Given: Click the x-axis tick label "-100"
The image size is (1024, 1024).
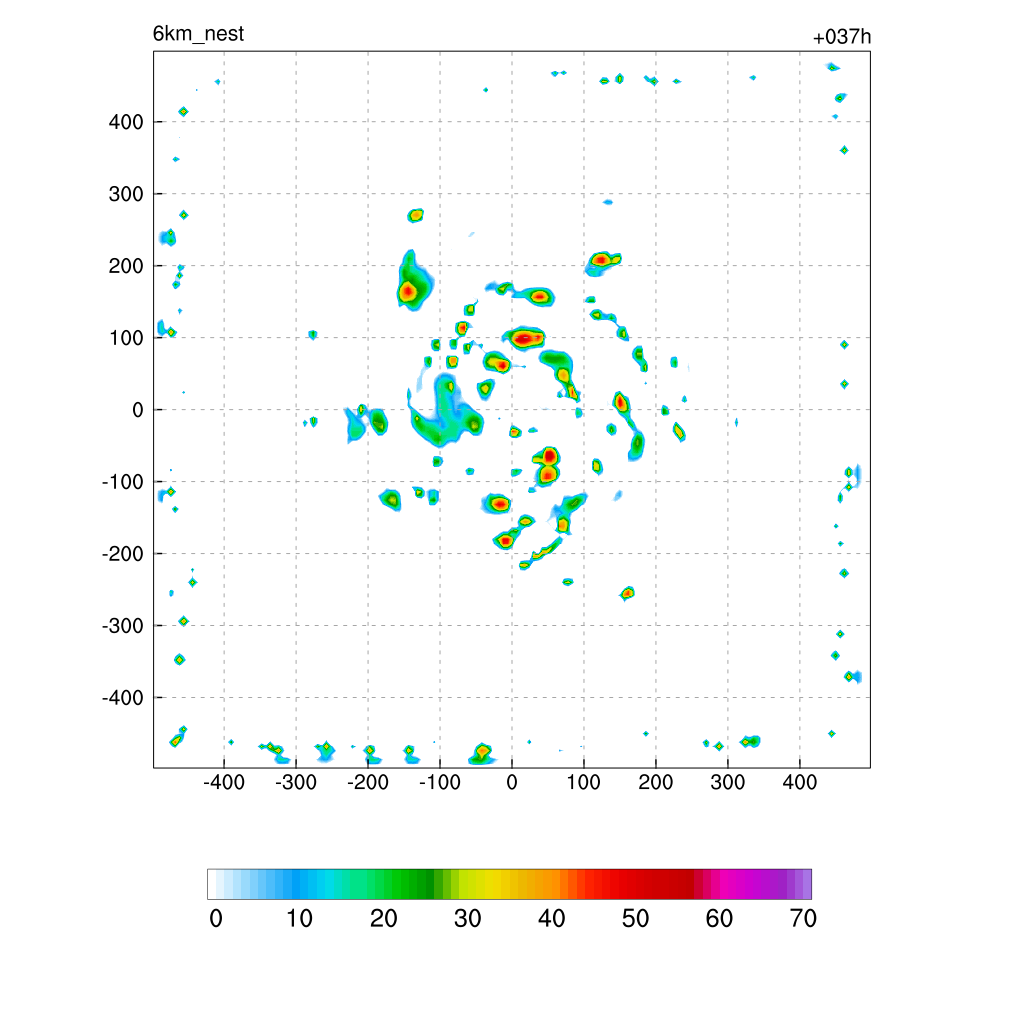Looking at the screenshot, I should click(x=440, y=782).
